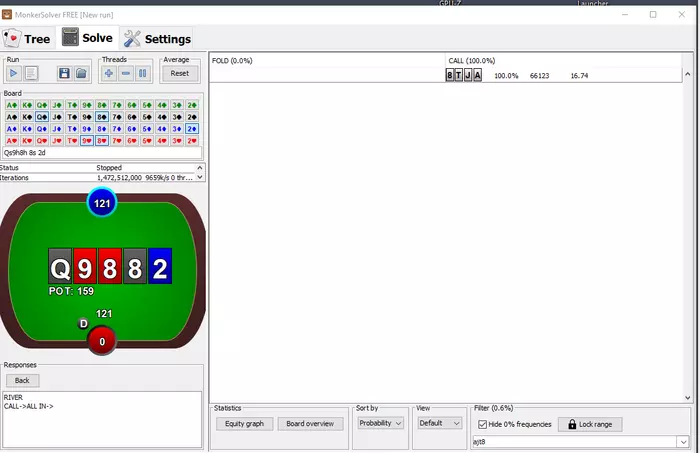
Task: Click the status list scroll-down arrow
Action: (200, 177)
